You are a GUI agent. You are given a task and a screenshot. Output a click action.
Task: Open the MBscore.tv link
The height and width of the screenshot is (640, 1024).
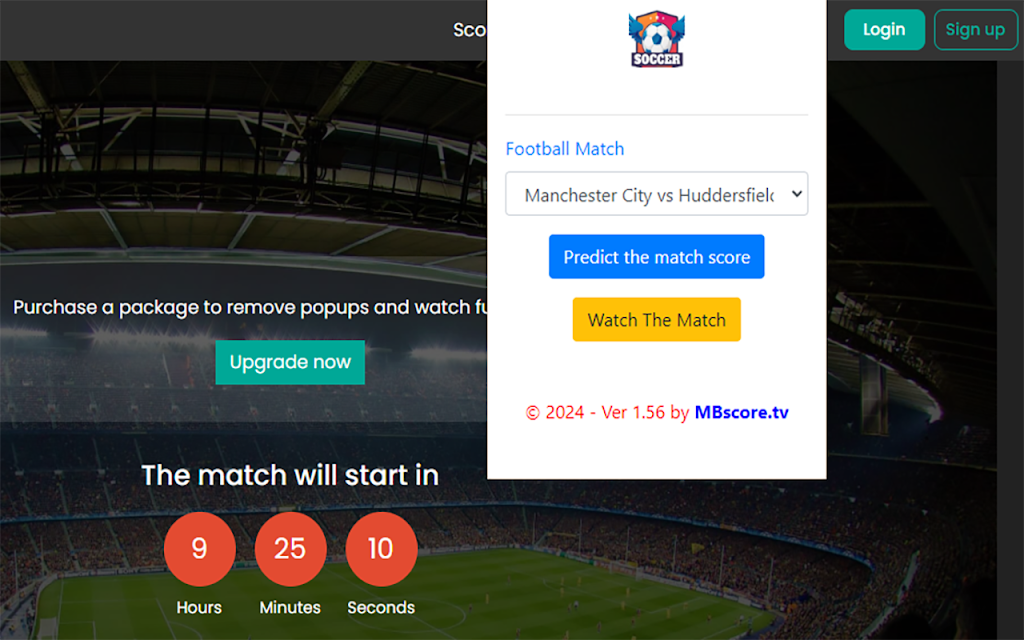(x=741, y=412)
